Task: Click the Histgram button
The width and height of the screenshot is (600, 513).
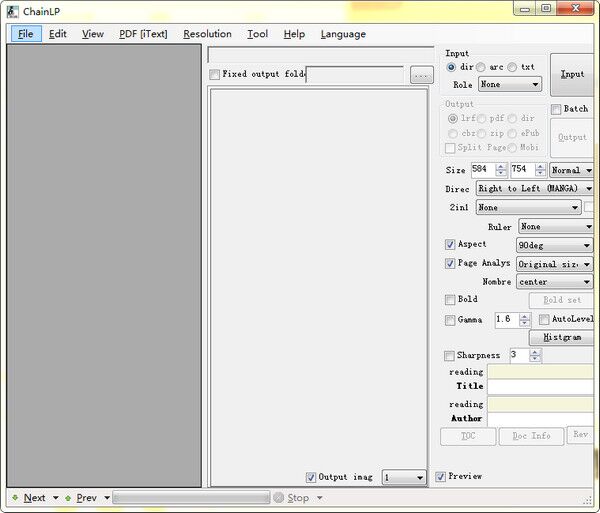Action: point(562,338)
